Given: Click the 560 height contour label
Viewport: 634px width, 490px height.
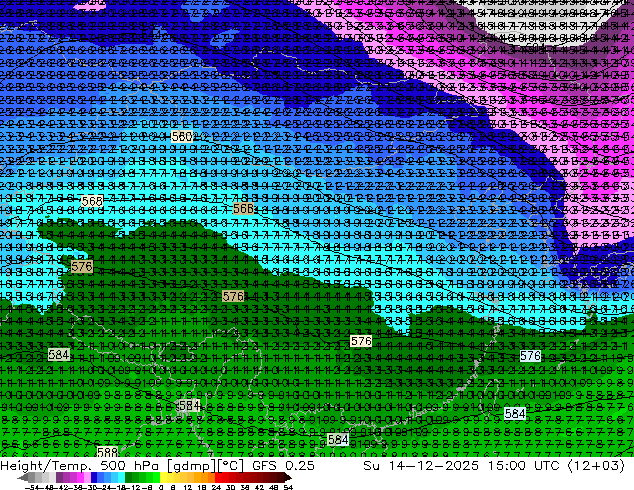Looking at the screenshot, I should click(182, 137).
